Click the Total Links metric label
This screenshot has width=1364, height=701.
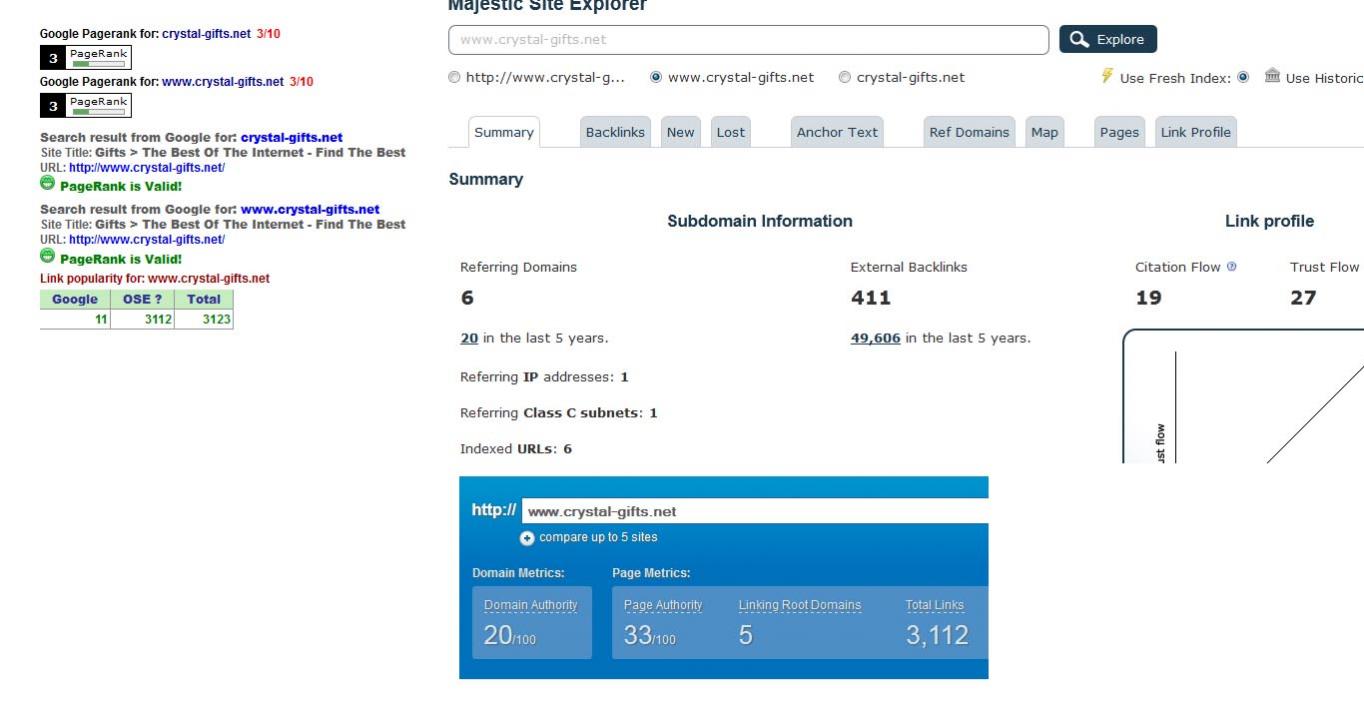(935, 605)
